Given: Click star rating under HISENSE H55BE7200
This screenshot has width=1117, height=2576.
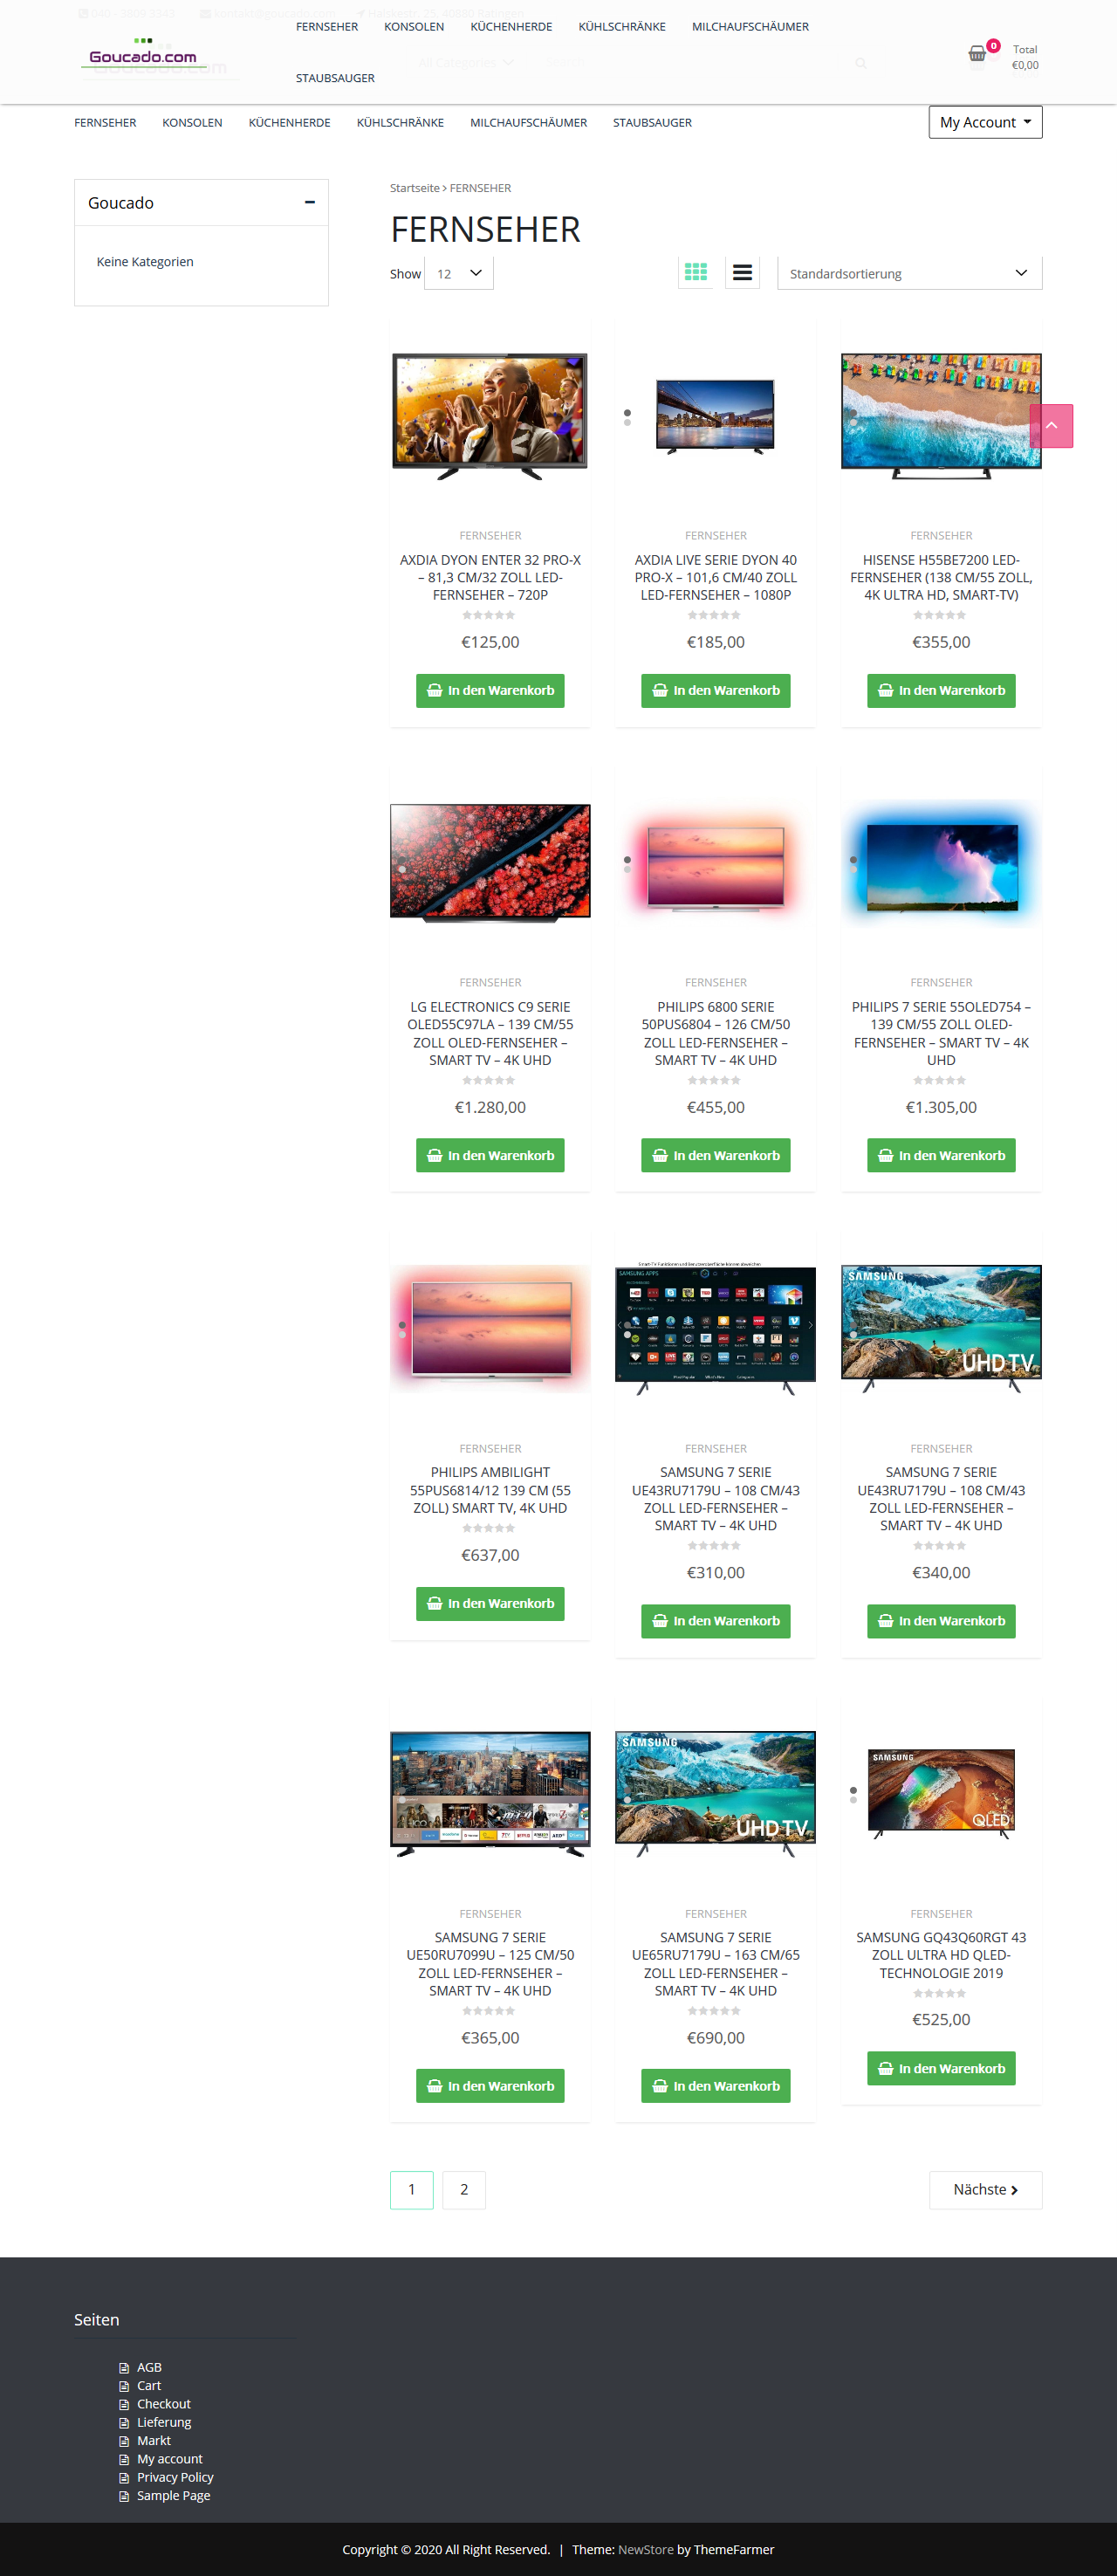Looking at the screenshot, I should pos(940,615).
